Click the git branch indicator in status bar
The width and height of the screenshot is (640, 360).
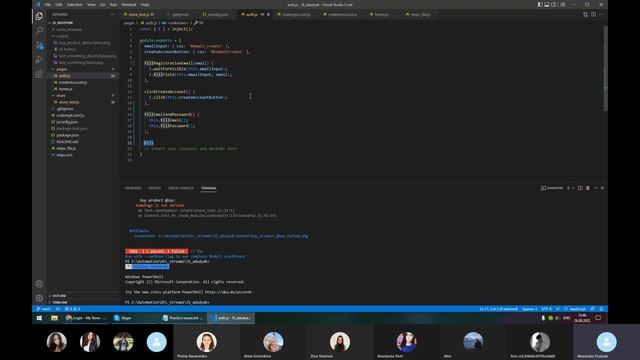click(x=44, y=309)
